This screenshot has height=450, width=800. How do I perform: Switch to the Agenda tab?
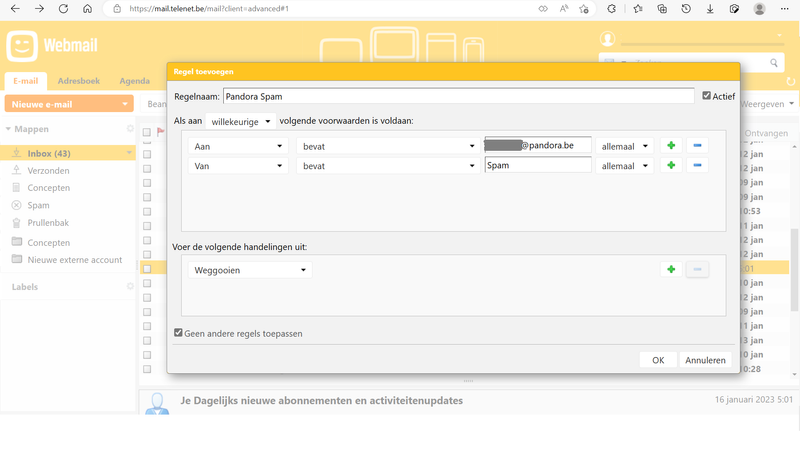[x=134, y=81]
